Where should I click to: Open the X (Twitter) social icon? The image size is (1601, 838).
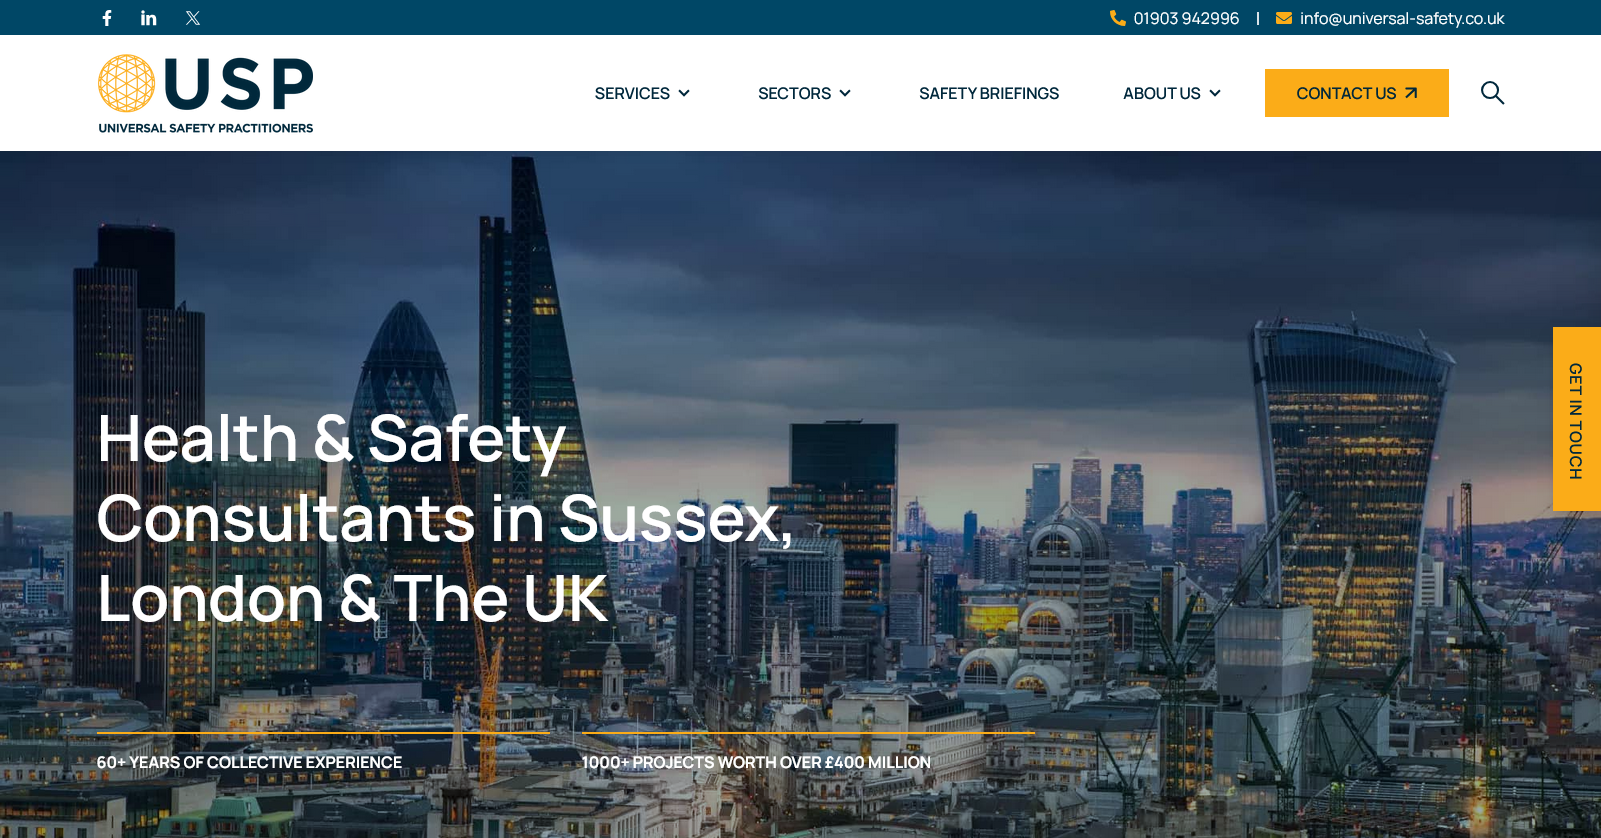193,18
